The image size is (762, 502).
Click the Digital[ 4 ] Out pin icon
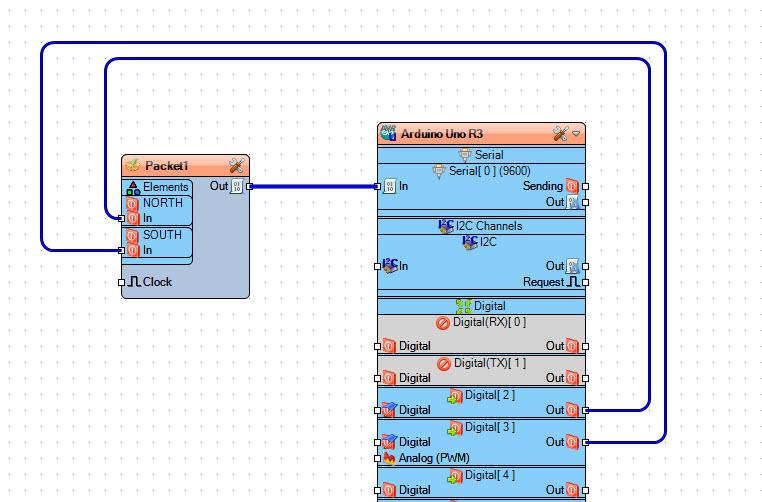coord(572,490)
